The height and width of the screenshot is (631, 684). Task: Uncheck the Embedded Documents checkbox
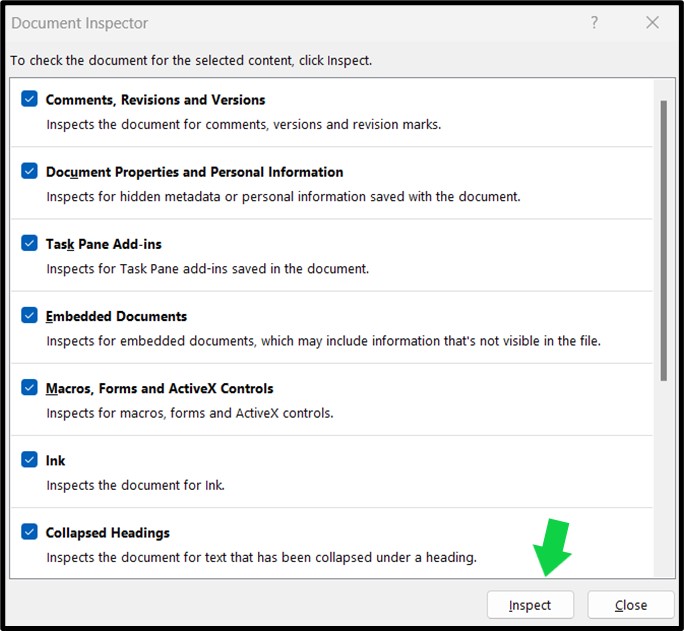pos(30,315)
